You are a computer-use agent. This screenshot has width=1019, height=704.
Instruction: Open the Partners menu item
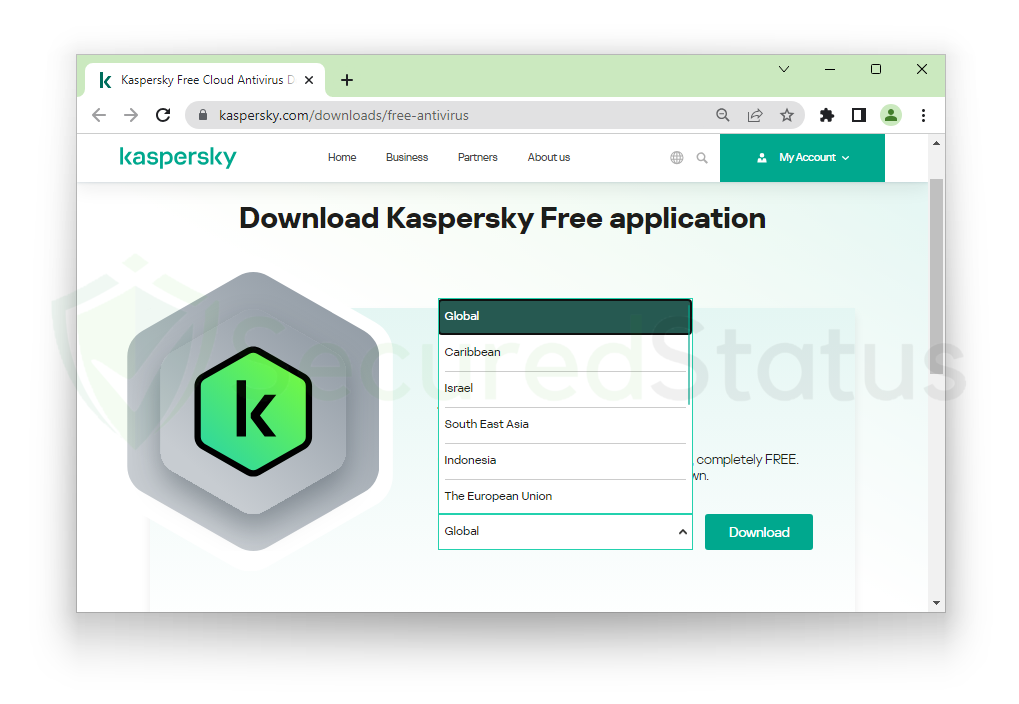pyautogui.click(x=478, y=157)
